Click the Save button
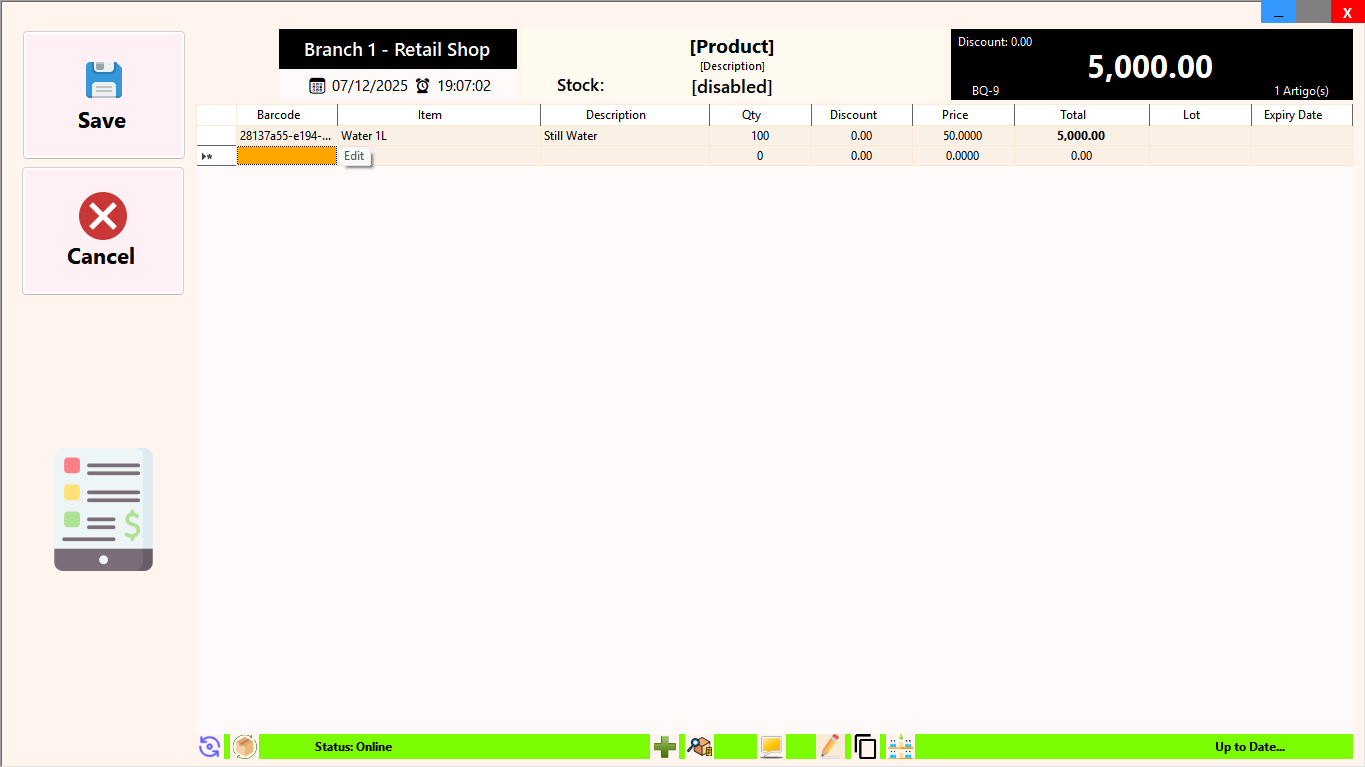The width and height of the screenshot is (1365, 767). pyautogui.click(x=103, y=95)
